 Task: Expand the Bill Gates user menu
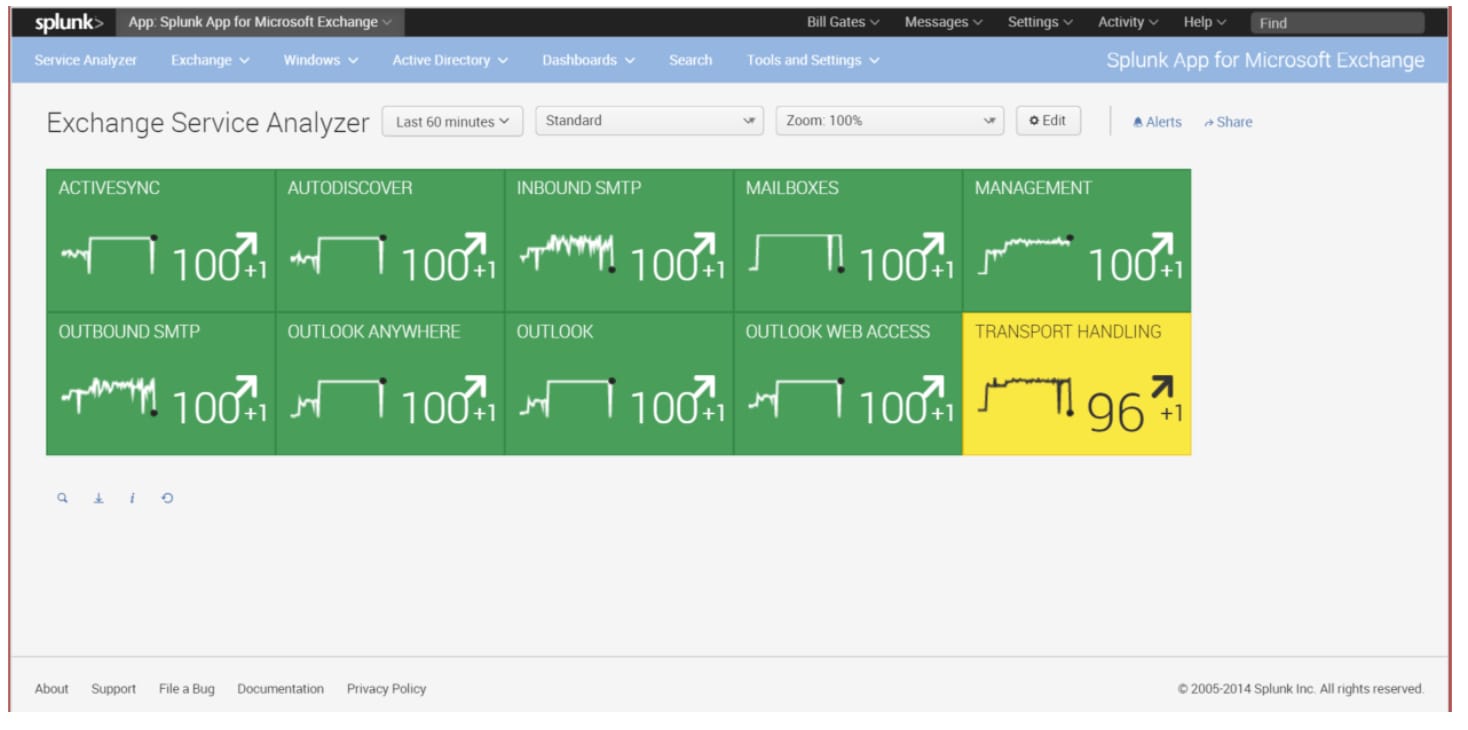coord(843,22)
